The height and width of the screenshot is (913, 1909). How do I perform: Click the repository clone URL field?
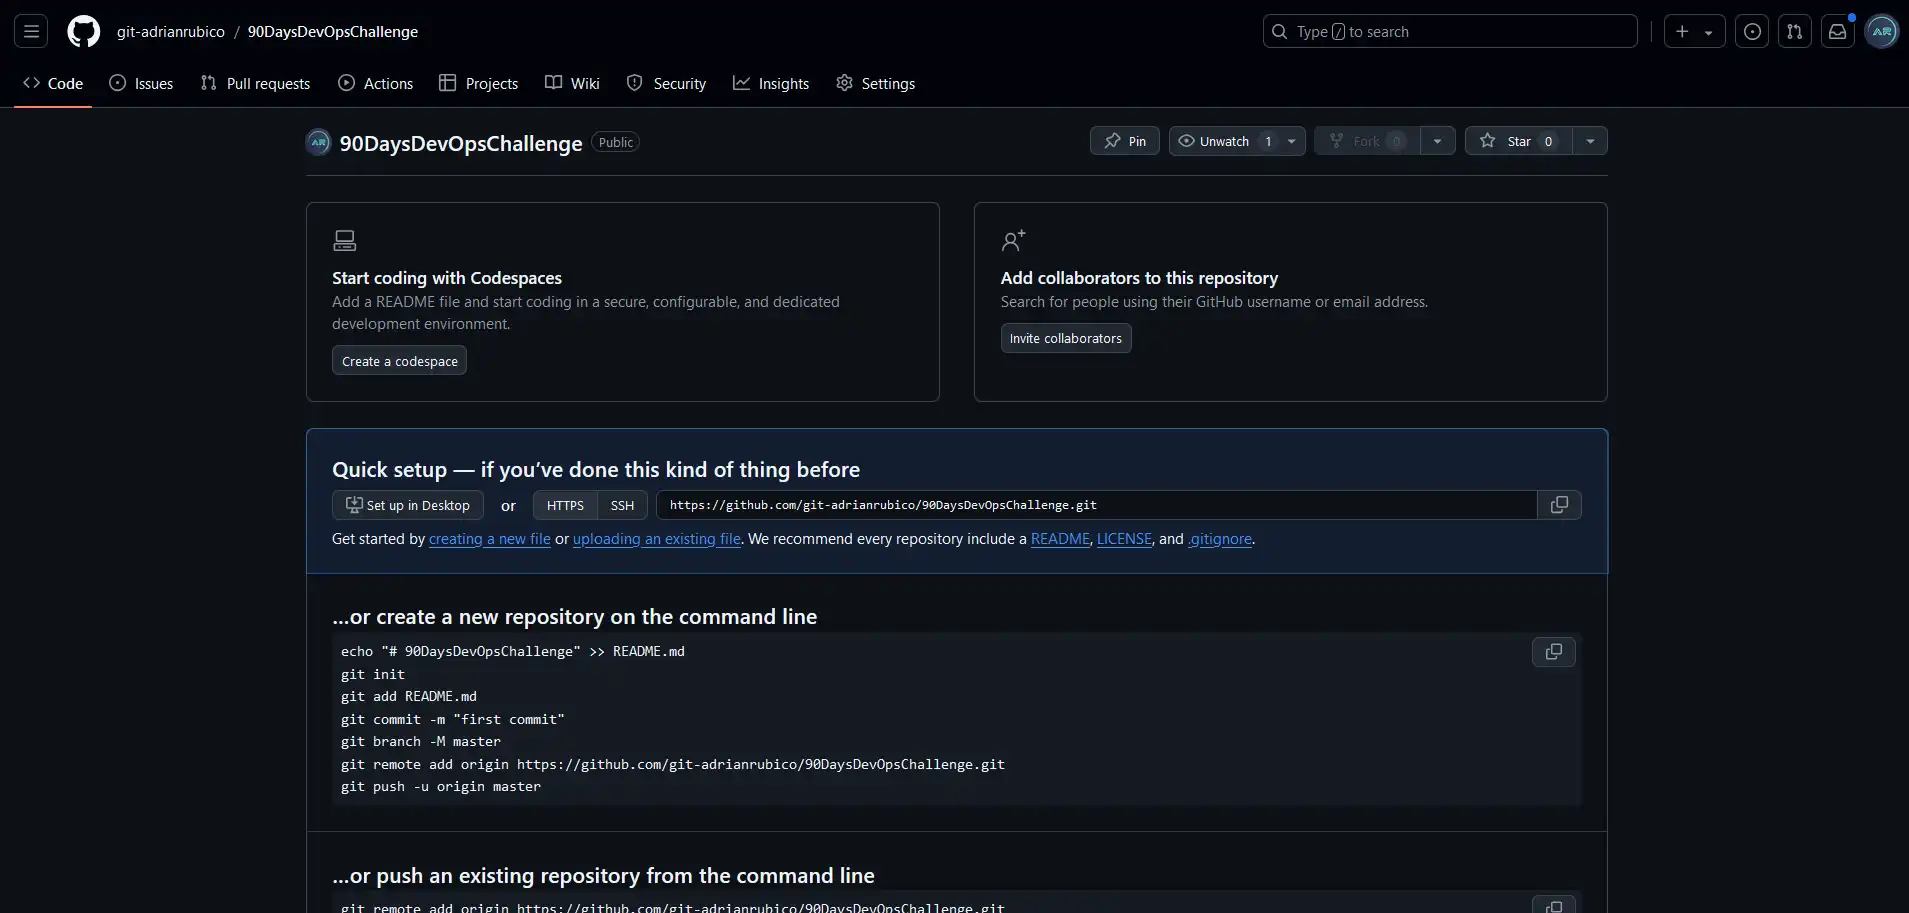tap(1096, 505)
